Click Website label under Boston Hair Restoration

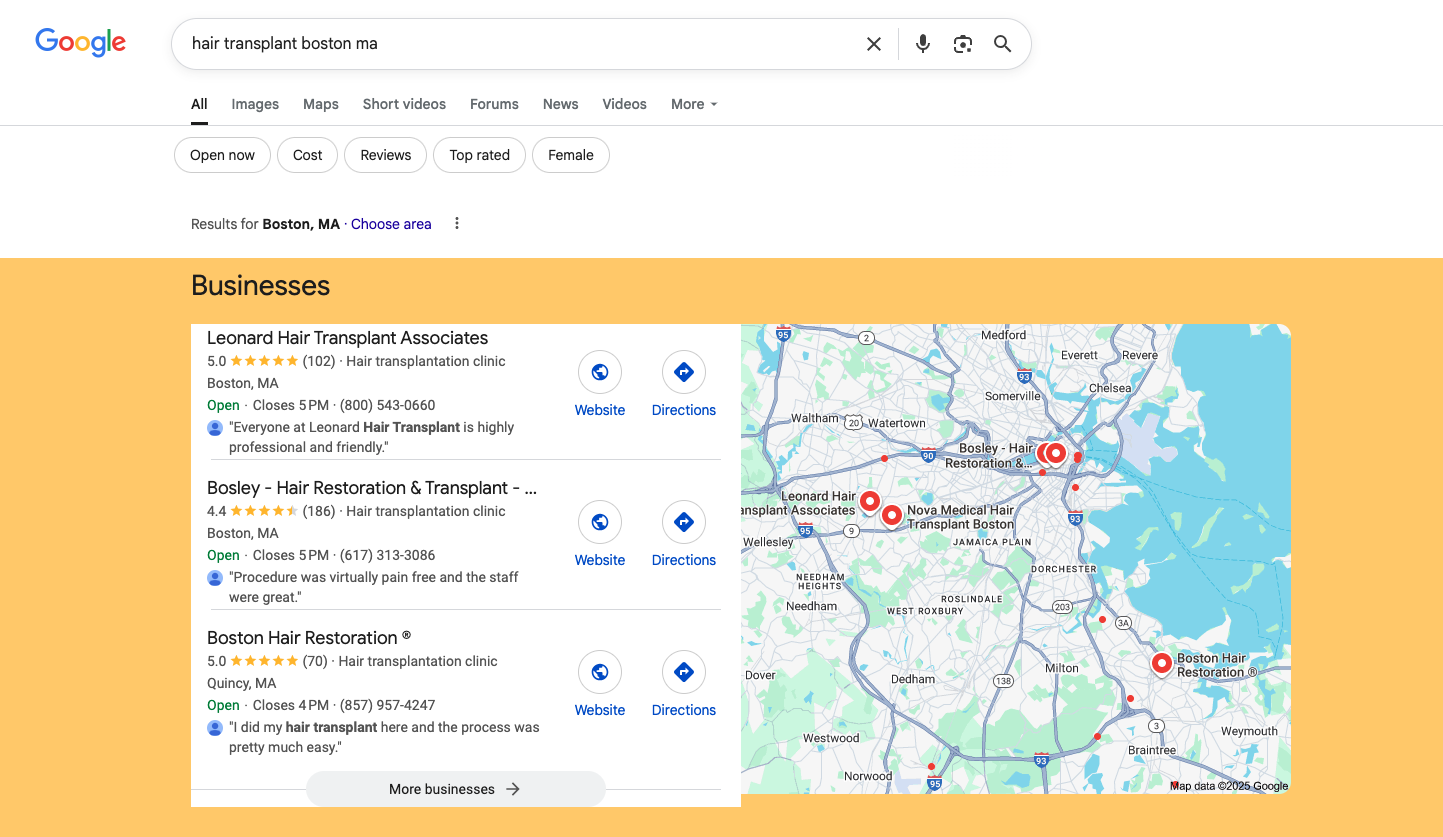(x=600, y=710)
